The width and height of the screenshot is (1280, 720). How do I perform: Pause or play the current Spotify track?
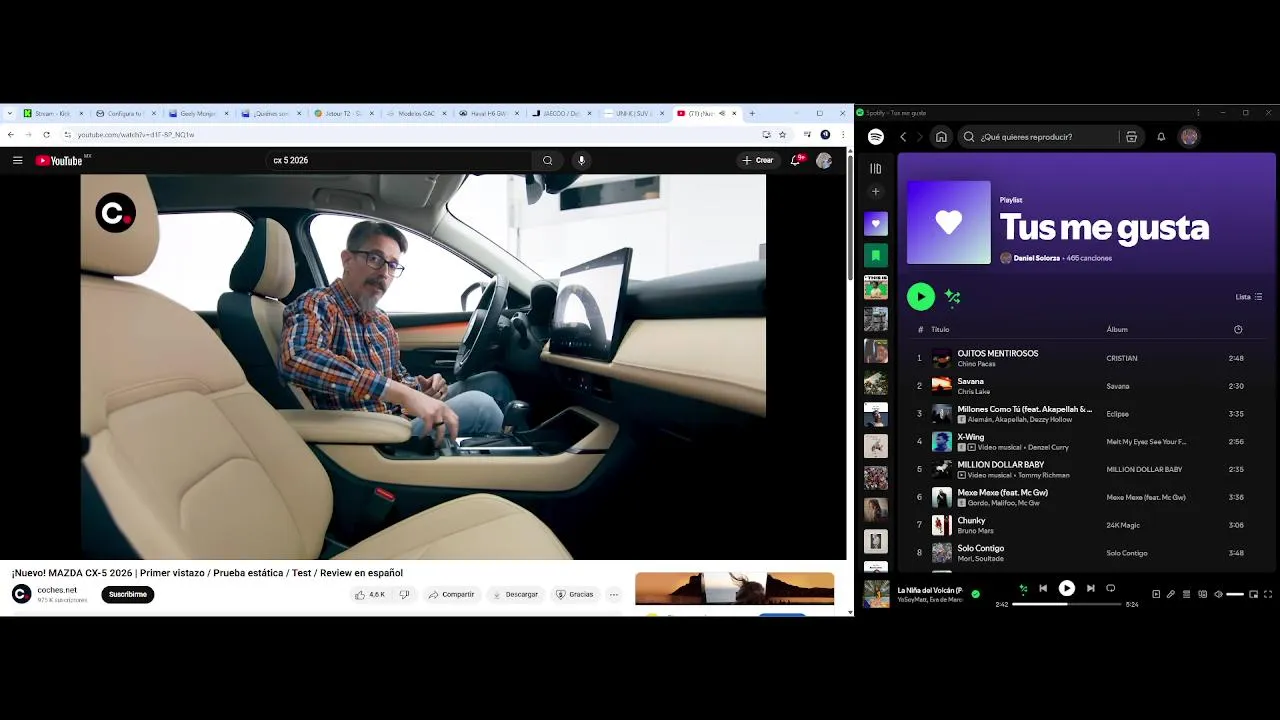pyautogui.click(x=1067, y=589)
